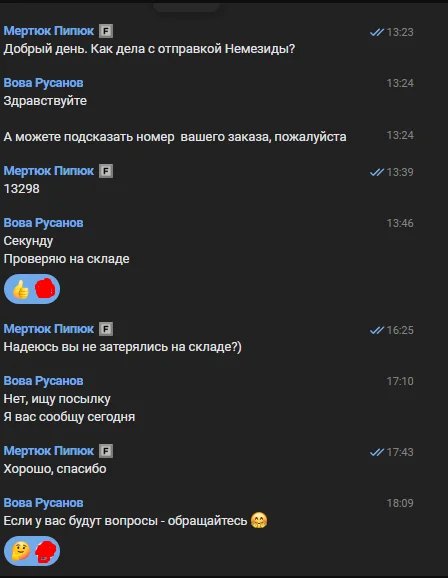
Task: Open the Вова Русанов profile at 13:24
Action: point(44,83)
